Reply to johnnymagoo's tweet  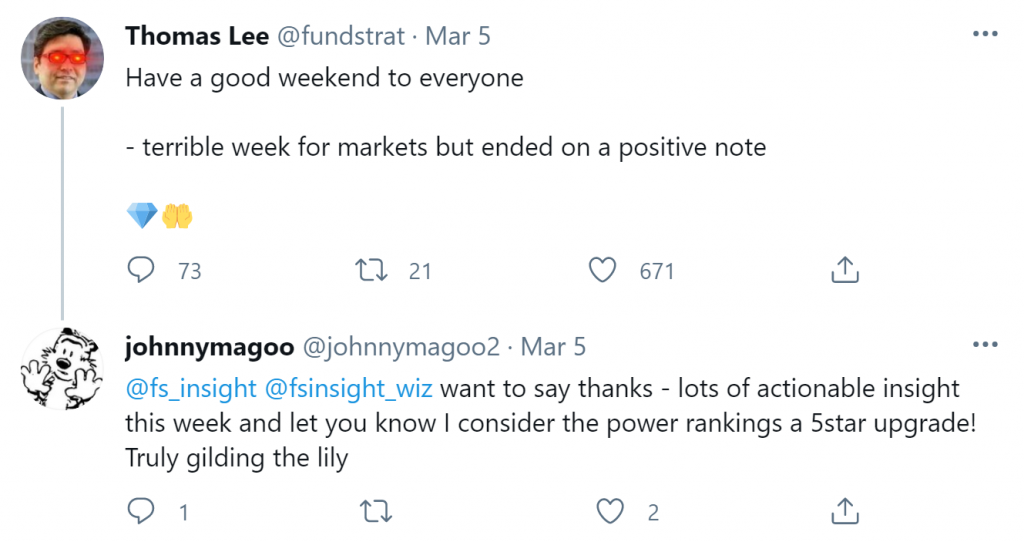(143, 512)
